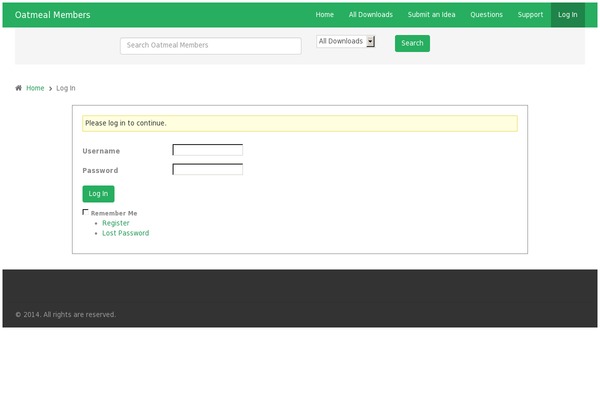Follow the Register link
Screen dimensions: 600x400
point(116,223)
